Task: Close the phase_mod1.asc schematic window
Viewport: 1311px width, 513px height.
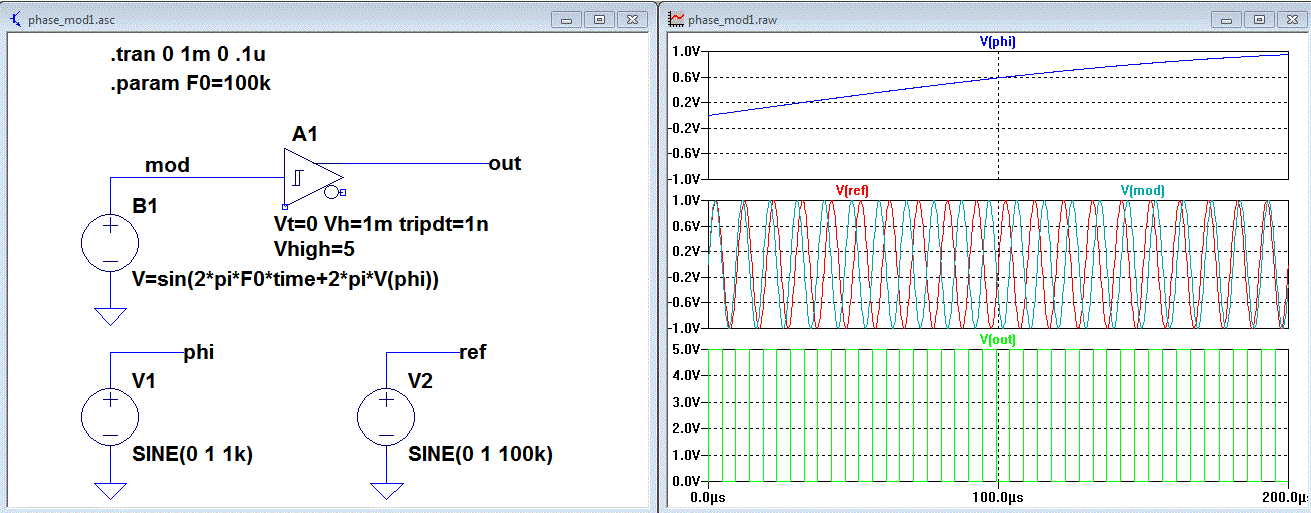Action: [x=632, y=19]
